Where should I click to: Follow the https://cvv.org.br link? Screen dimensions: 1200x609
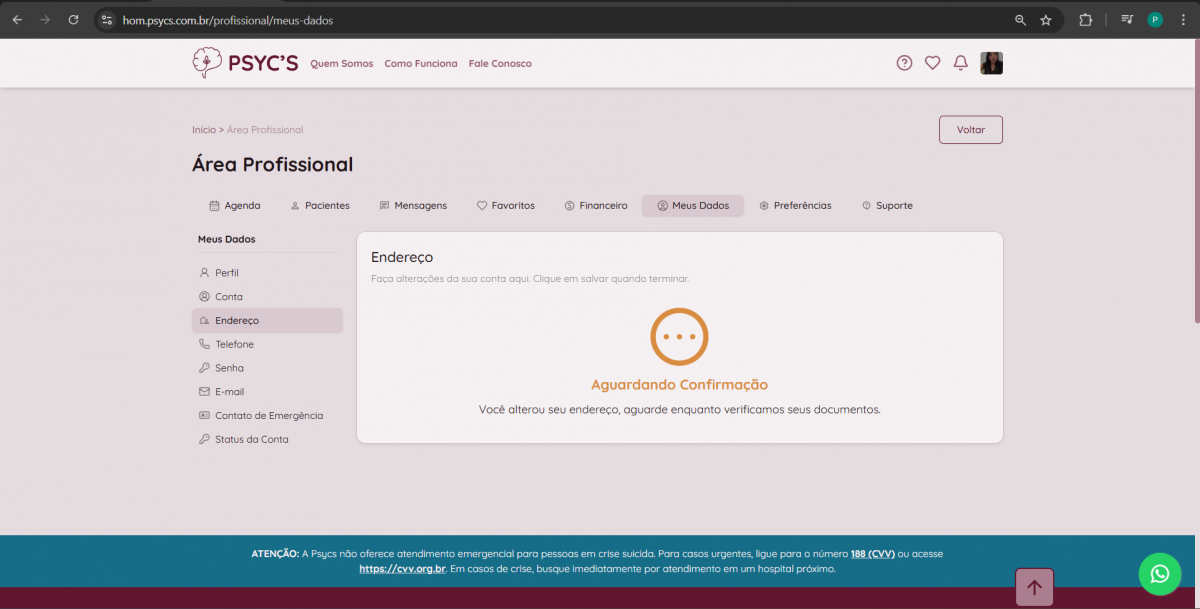click(x=402, y=569)
